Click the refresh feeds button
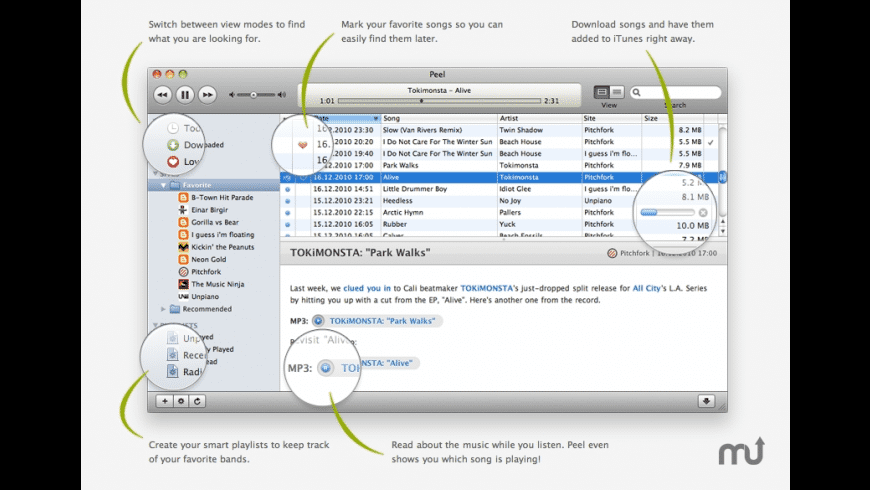 tap(197, 401)
